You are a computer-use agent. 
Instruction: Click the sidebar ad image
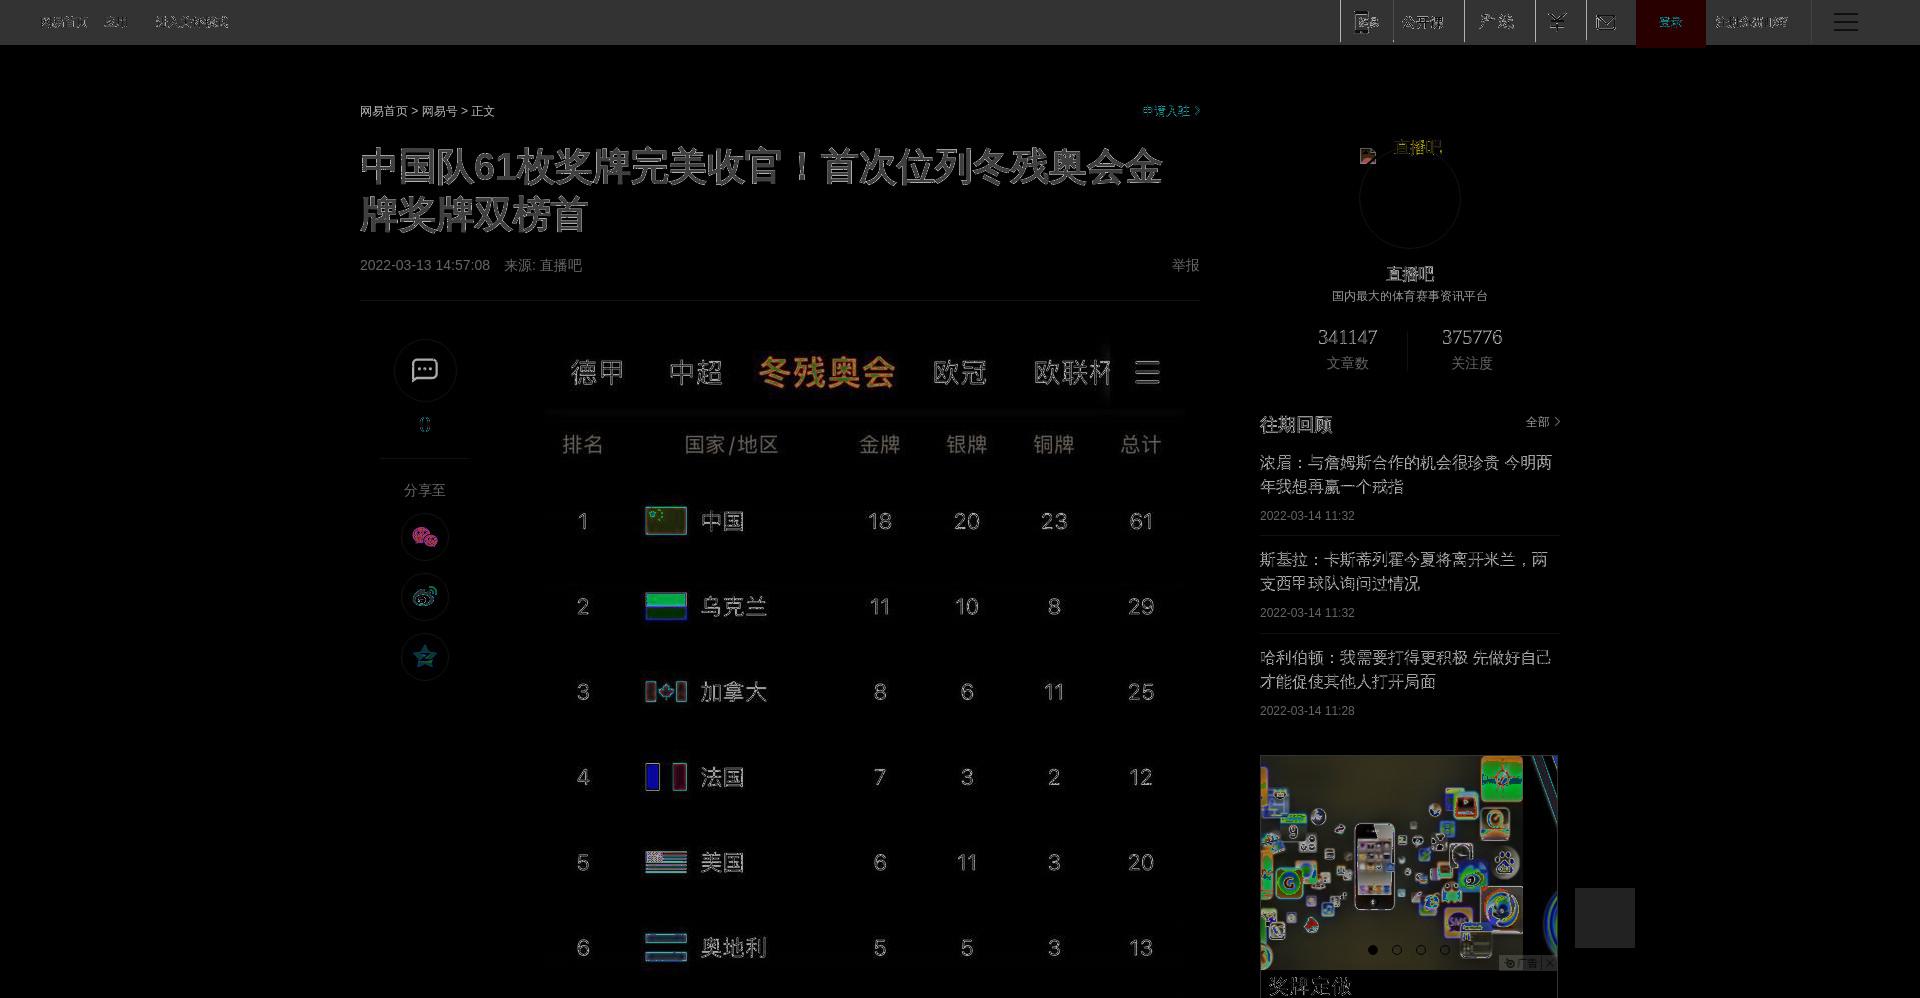click(x=1409, y=862)
